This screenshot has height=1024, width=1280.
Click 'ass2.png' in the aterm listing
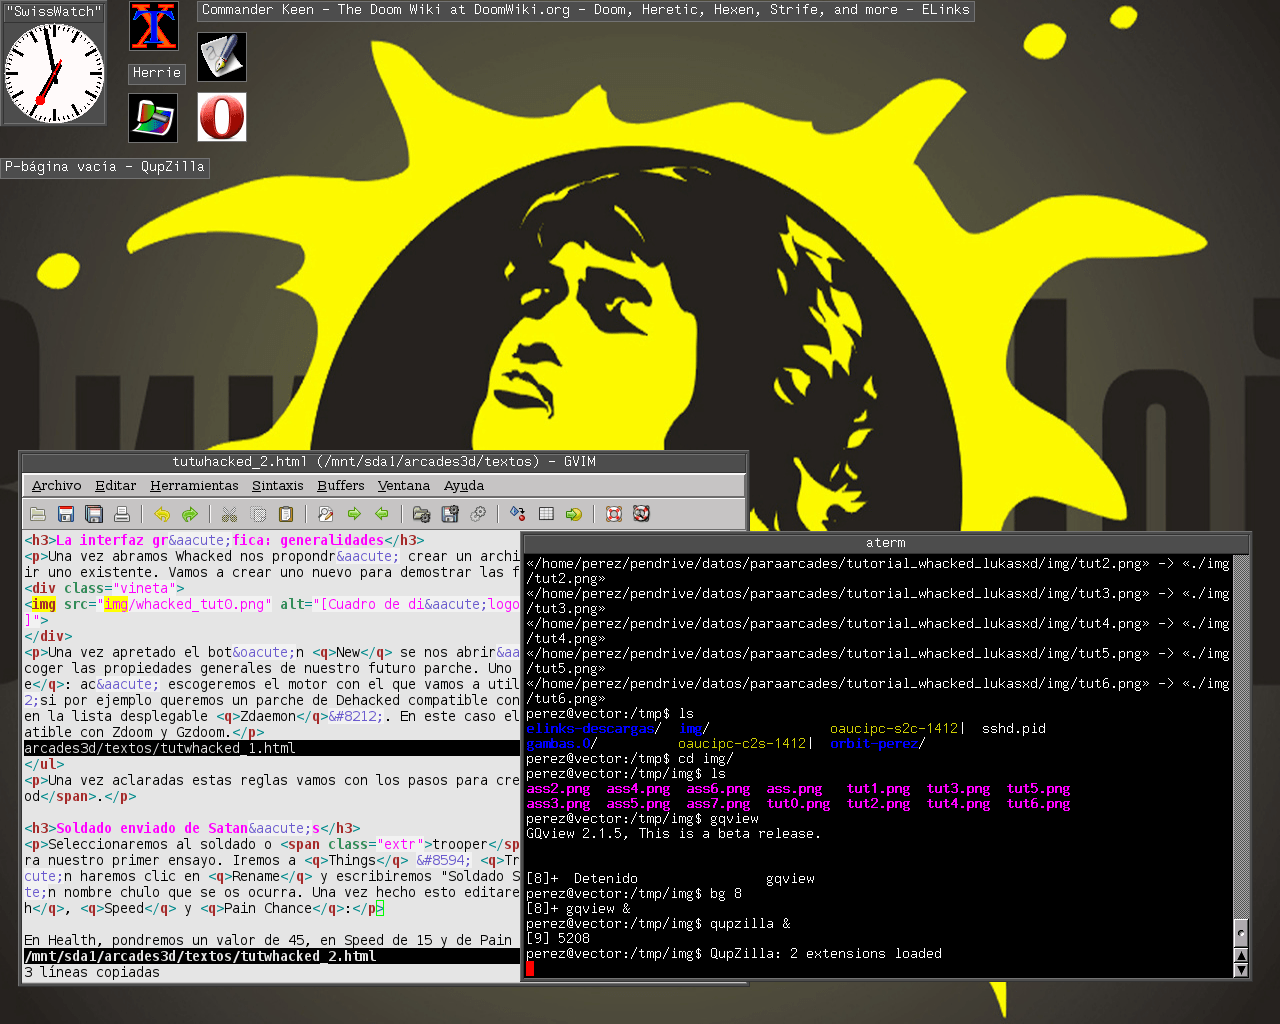click(558, 789)
